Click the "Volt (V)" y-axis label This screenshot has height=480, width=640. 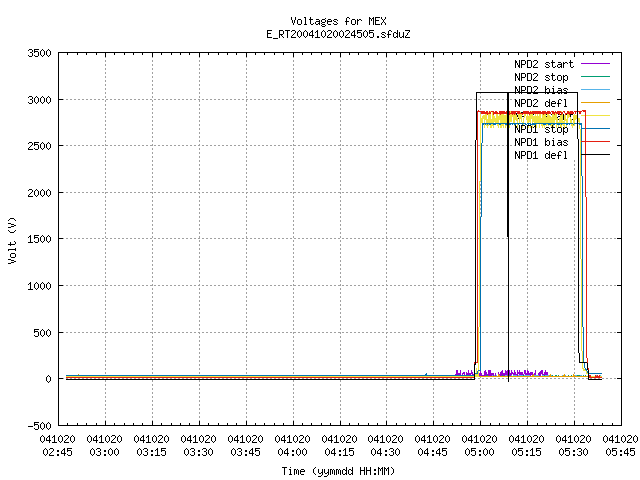click(12, 240)
